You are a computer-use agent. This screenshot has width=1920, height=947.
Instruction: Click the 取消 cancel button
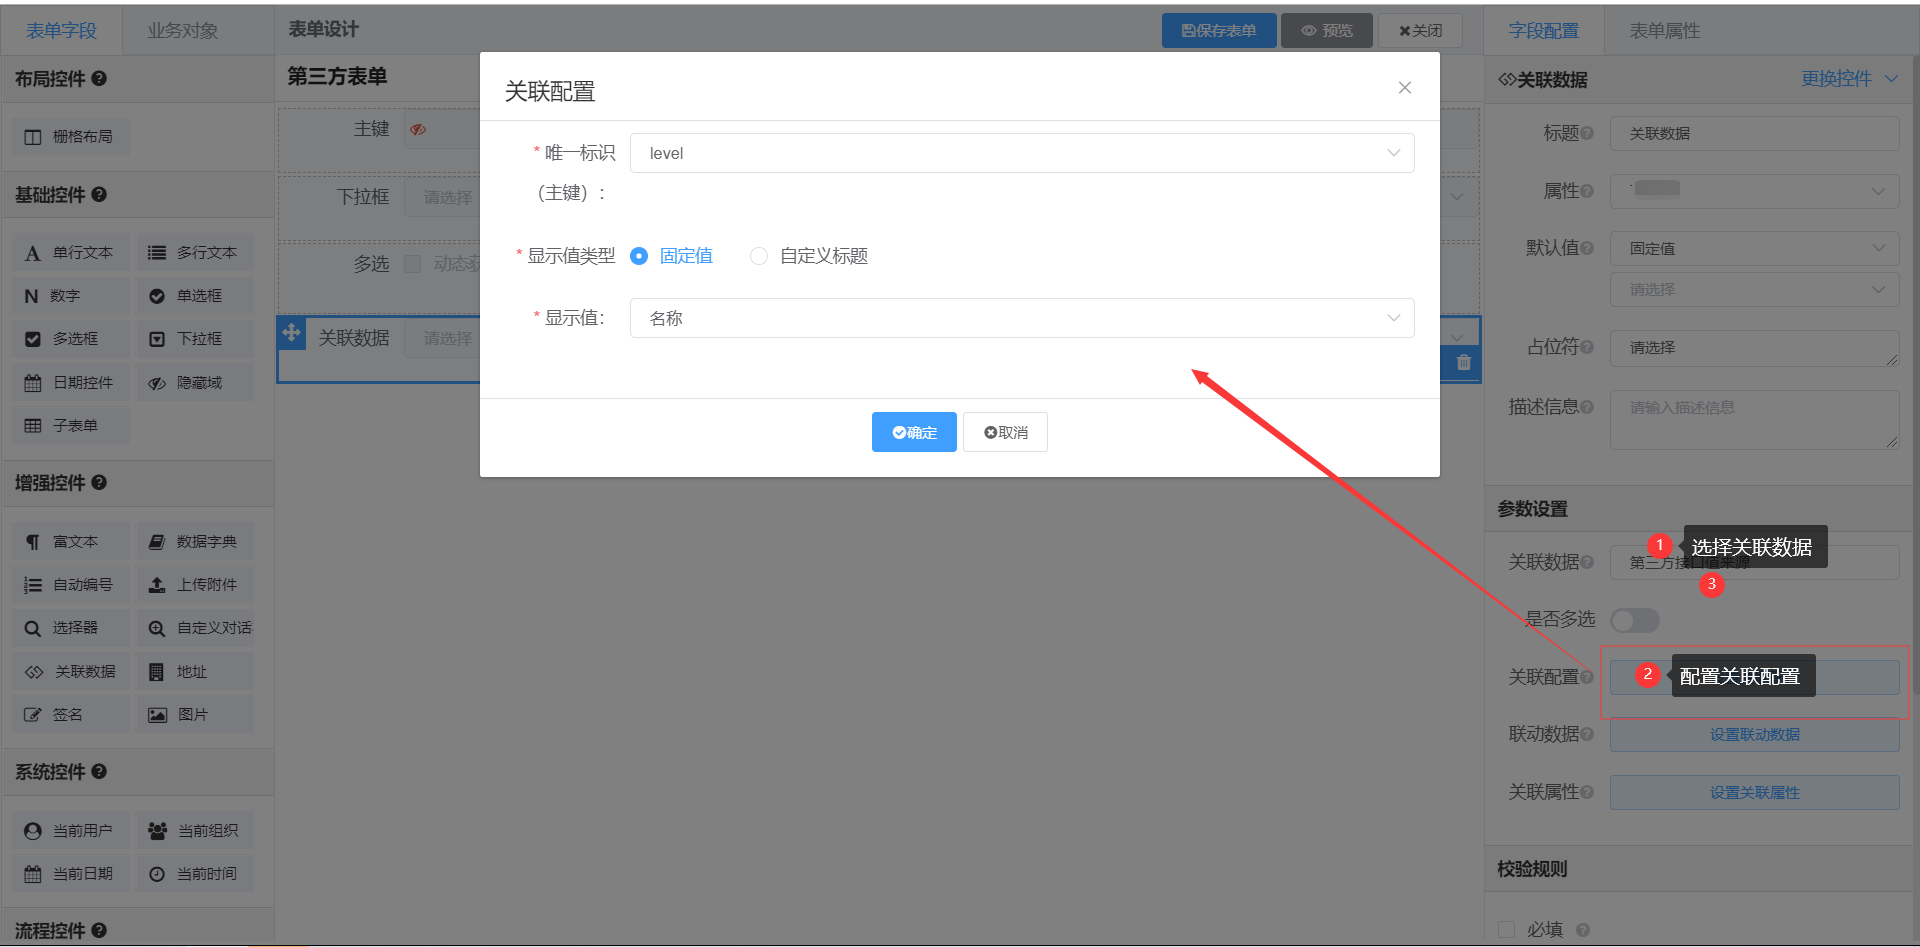(1005, 432)
